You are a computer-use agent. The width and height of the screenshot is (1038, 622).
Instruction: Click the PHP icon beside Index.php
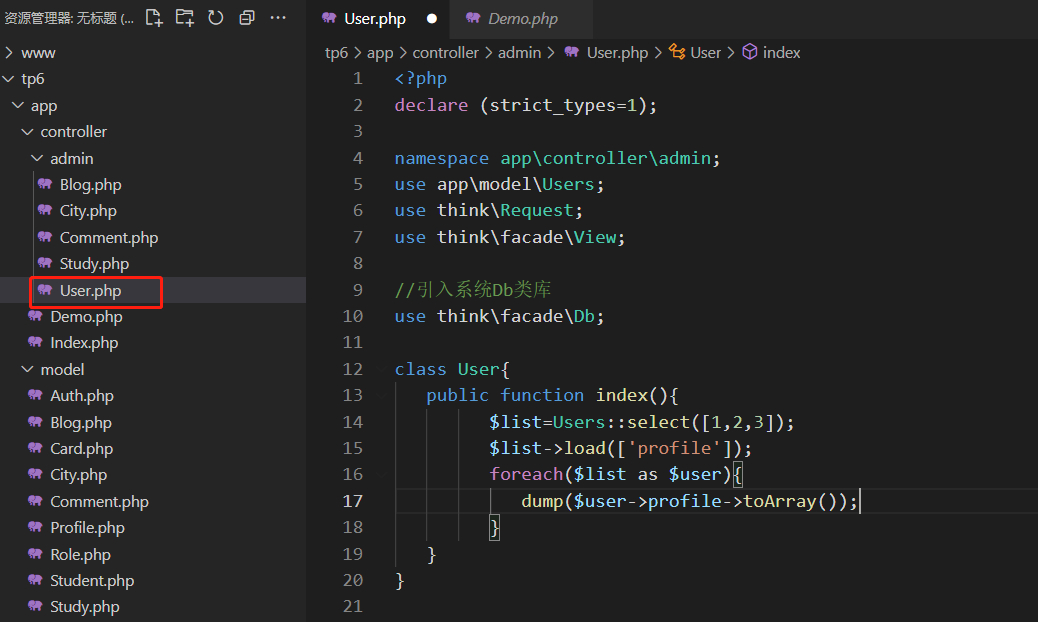click(x=36, y=342)
